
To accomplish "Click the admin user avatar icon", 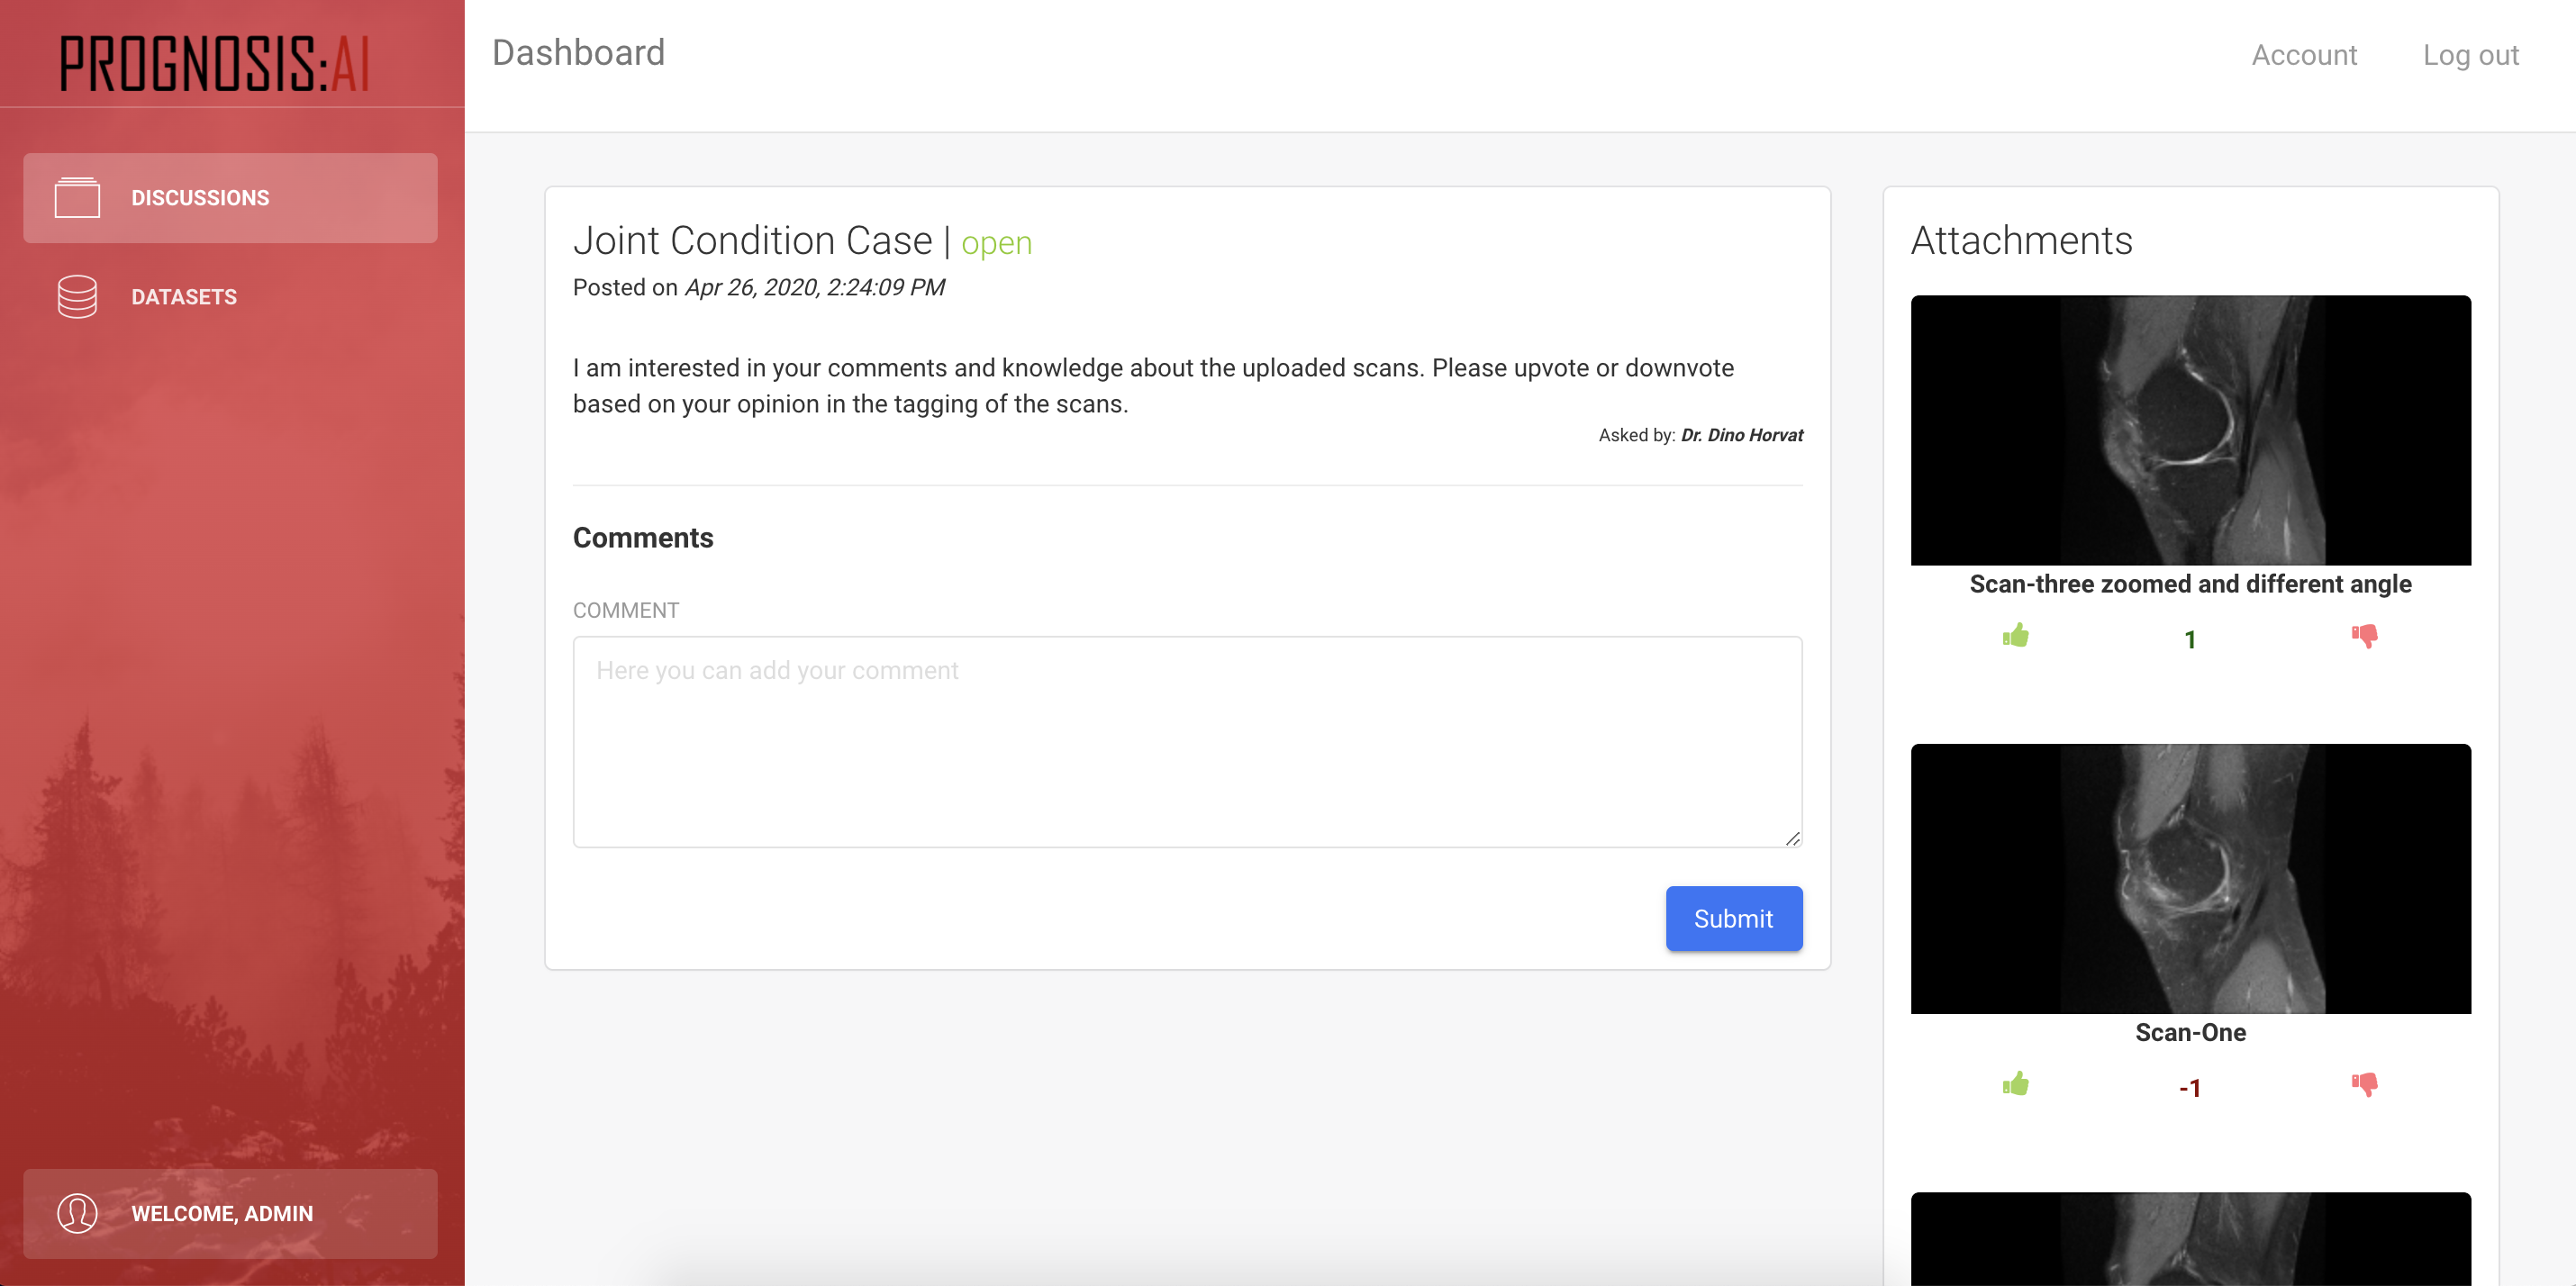I will tap(77, 1213).
